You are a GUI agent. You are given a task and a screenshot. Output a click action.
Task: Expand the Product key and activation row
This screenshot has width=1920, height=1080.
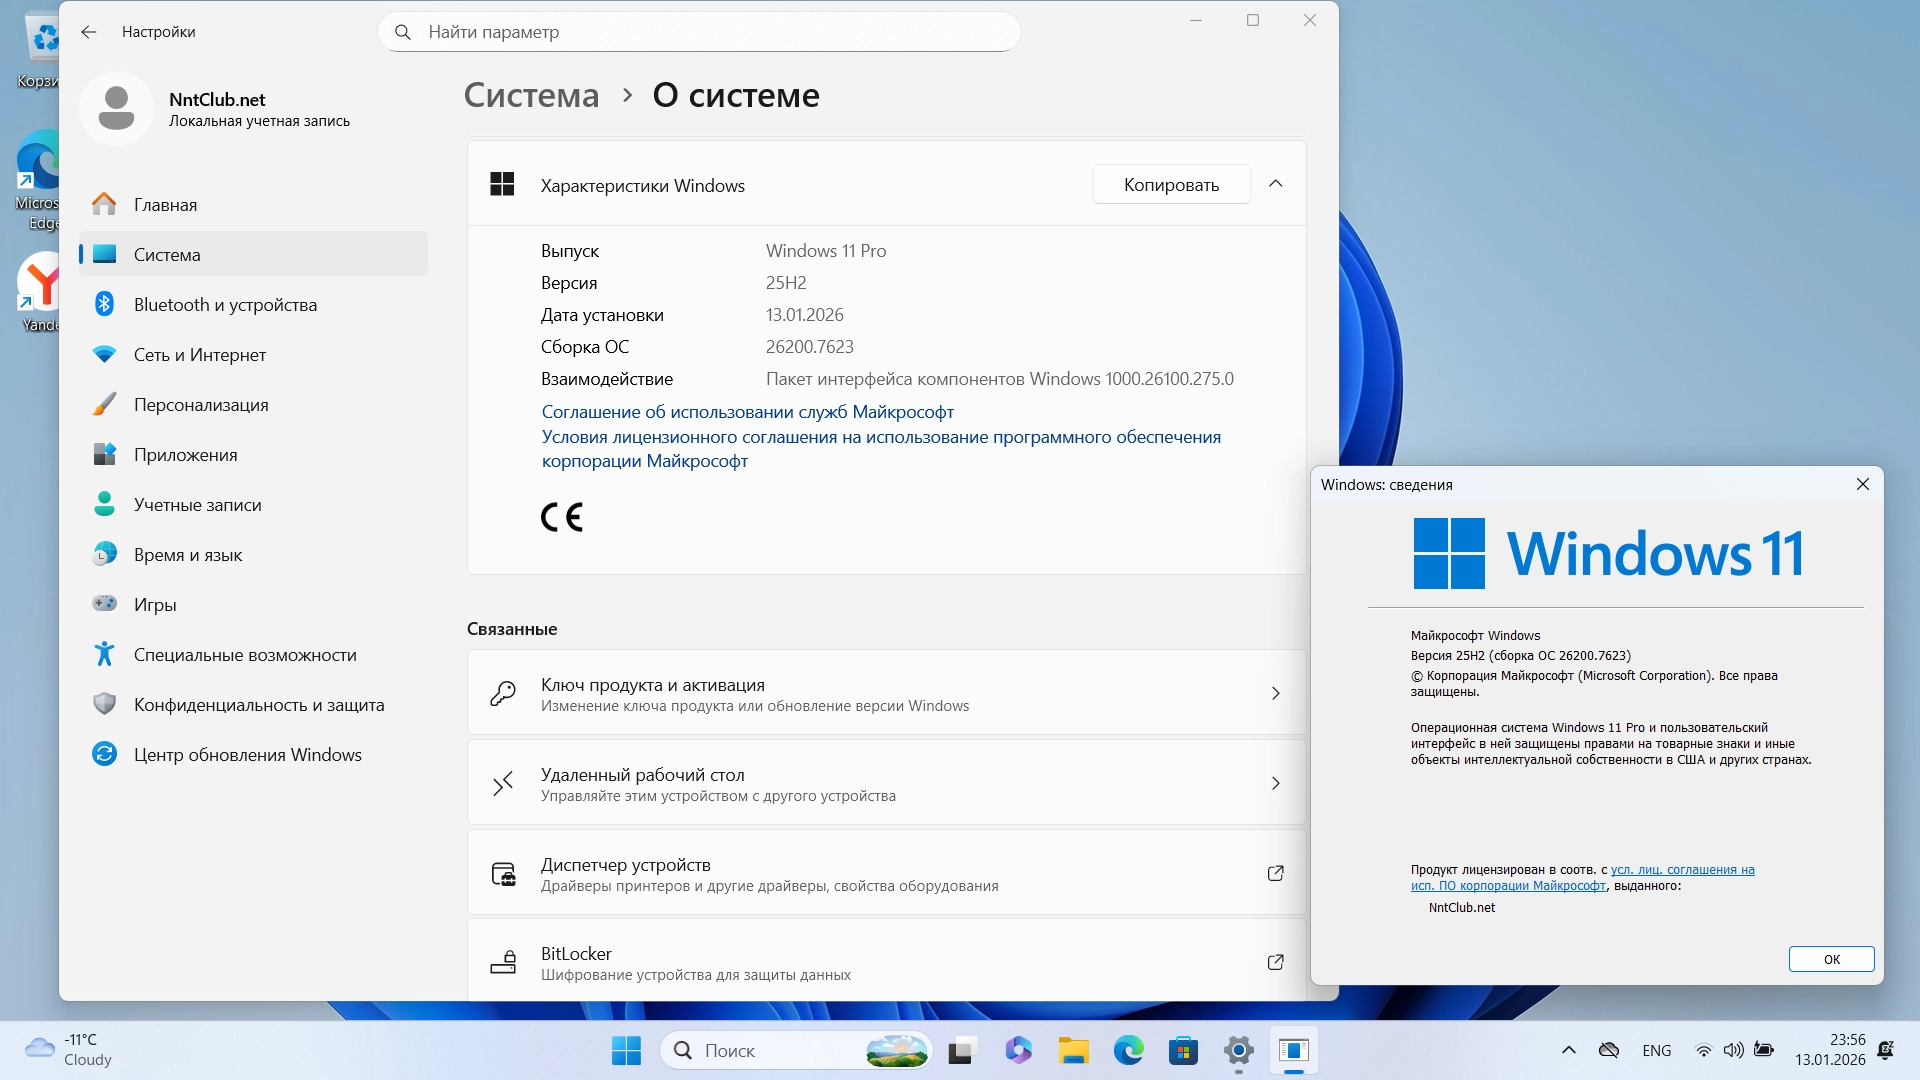pyautogui.click(x=1275, y=693)
